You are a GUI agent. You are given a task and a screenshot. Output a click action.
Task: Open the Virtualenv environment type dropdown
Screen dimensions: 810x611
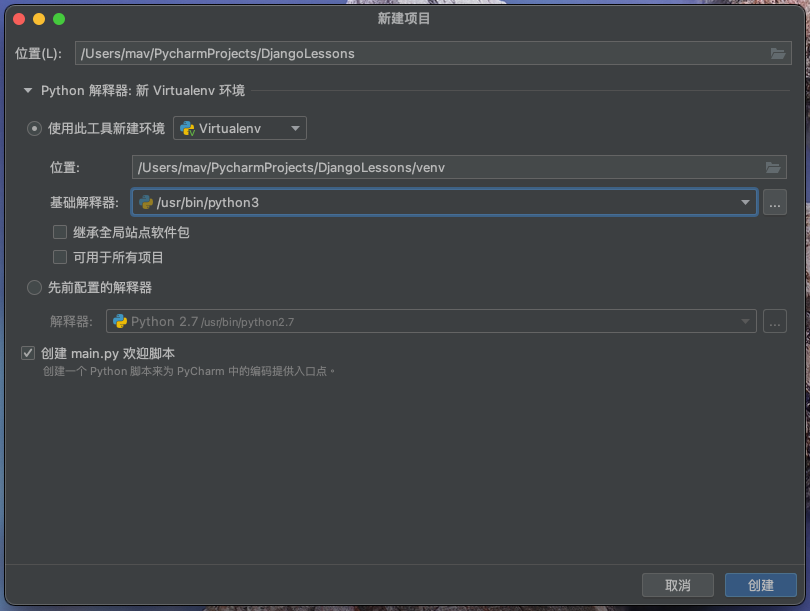point(295,128)
